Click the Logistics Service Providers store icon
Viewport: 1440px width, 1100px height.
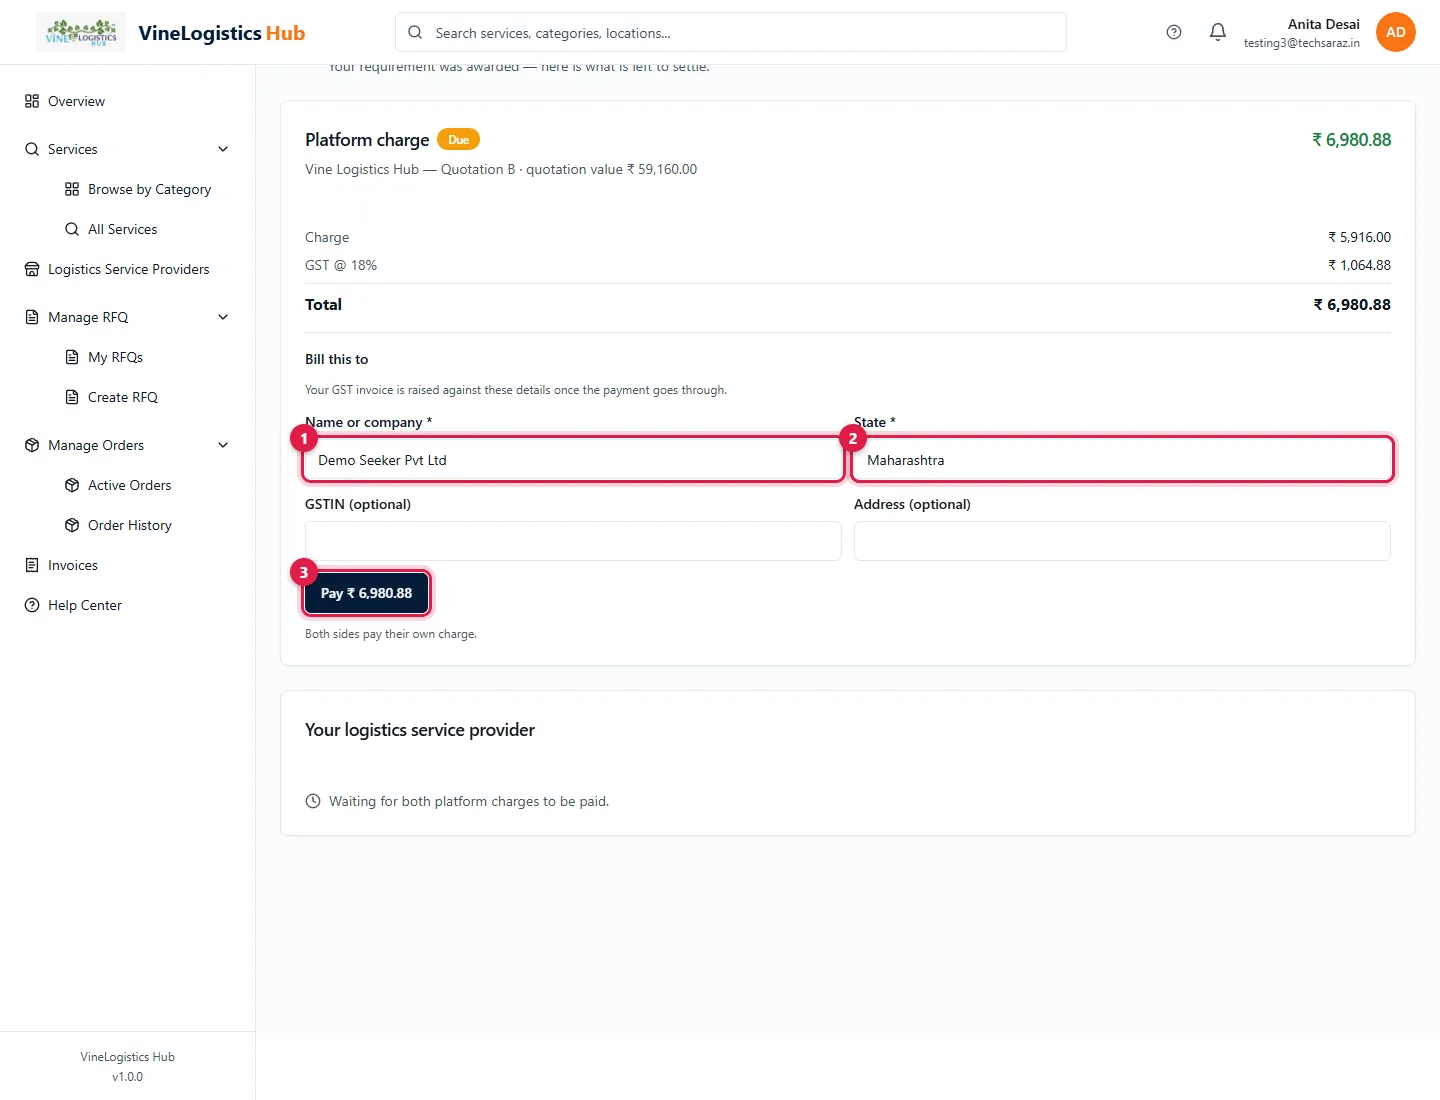[32, 269]
